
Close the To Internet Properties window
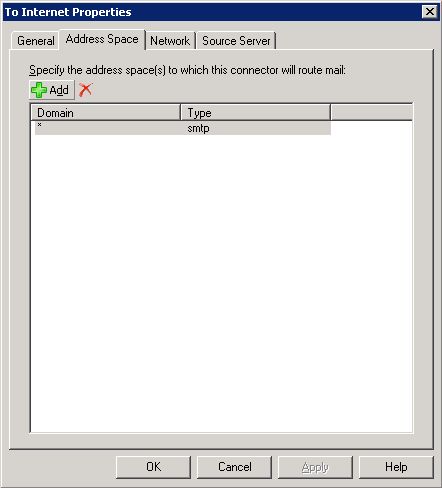coord(430,12)
